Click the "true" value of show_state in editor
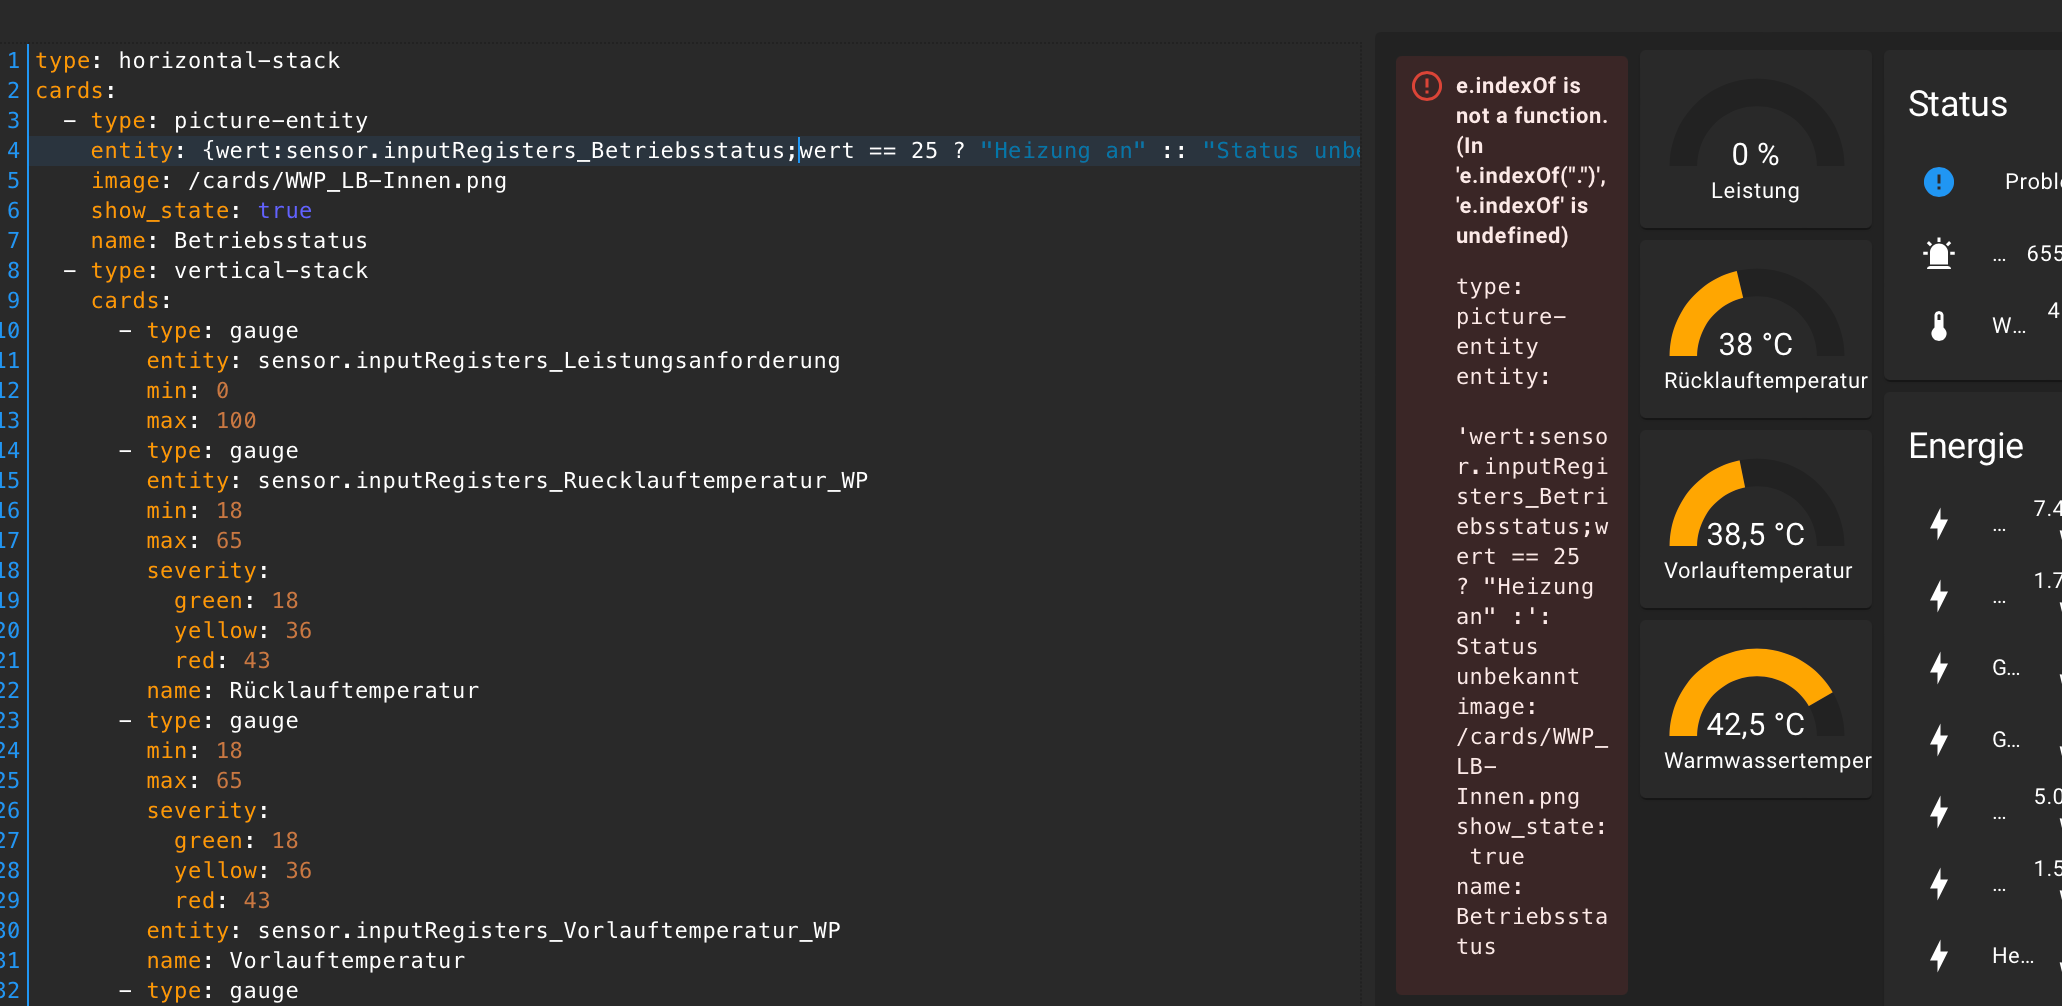 point(284,211)
